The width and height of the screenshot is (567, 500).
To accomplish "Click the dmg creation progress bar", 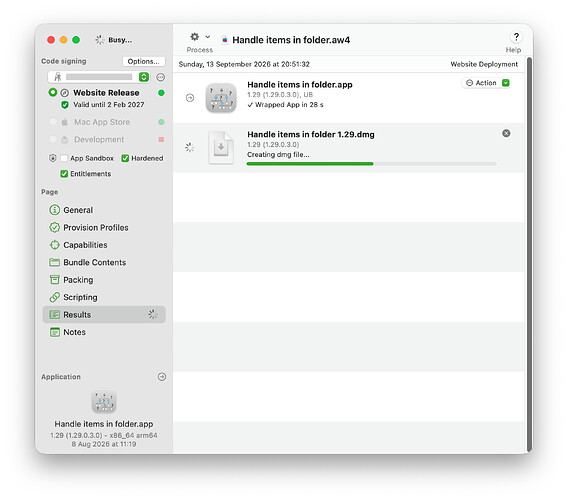I will click(x=371, y=164).
